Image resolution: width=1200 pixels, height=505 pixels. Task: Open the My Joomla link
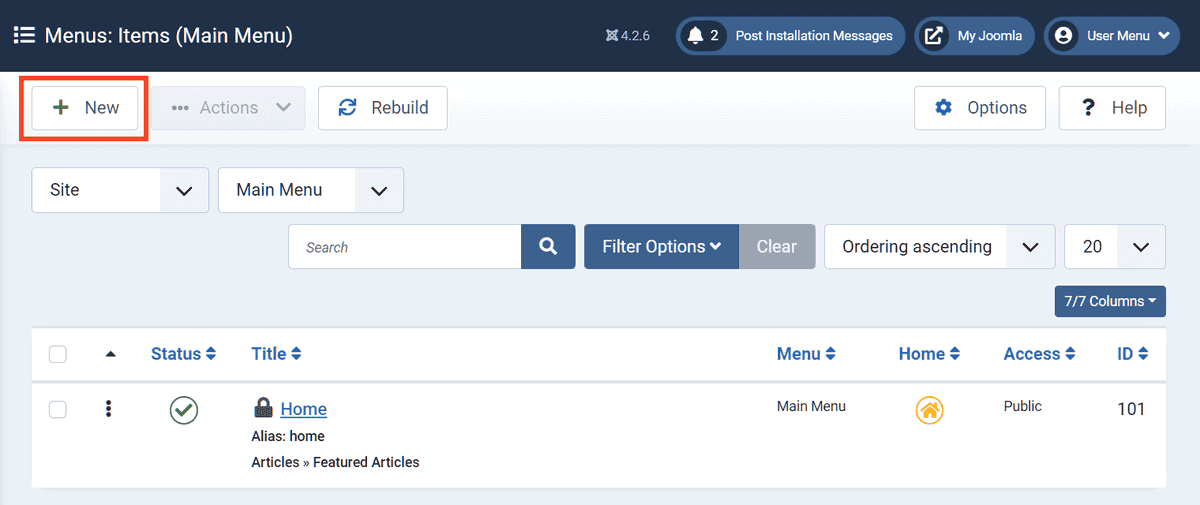pyautogui.click(x=975, y=36)
